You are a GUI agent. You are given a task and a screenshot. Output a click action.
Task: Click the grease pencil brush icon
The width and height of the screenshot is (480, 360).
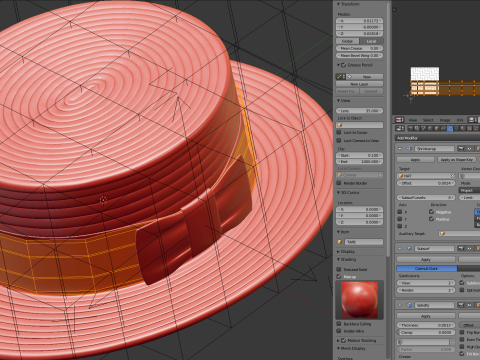pos(339,77)
